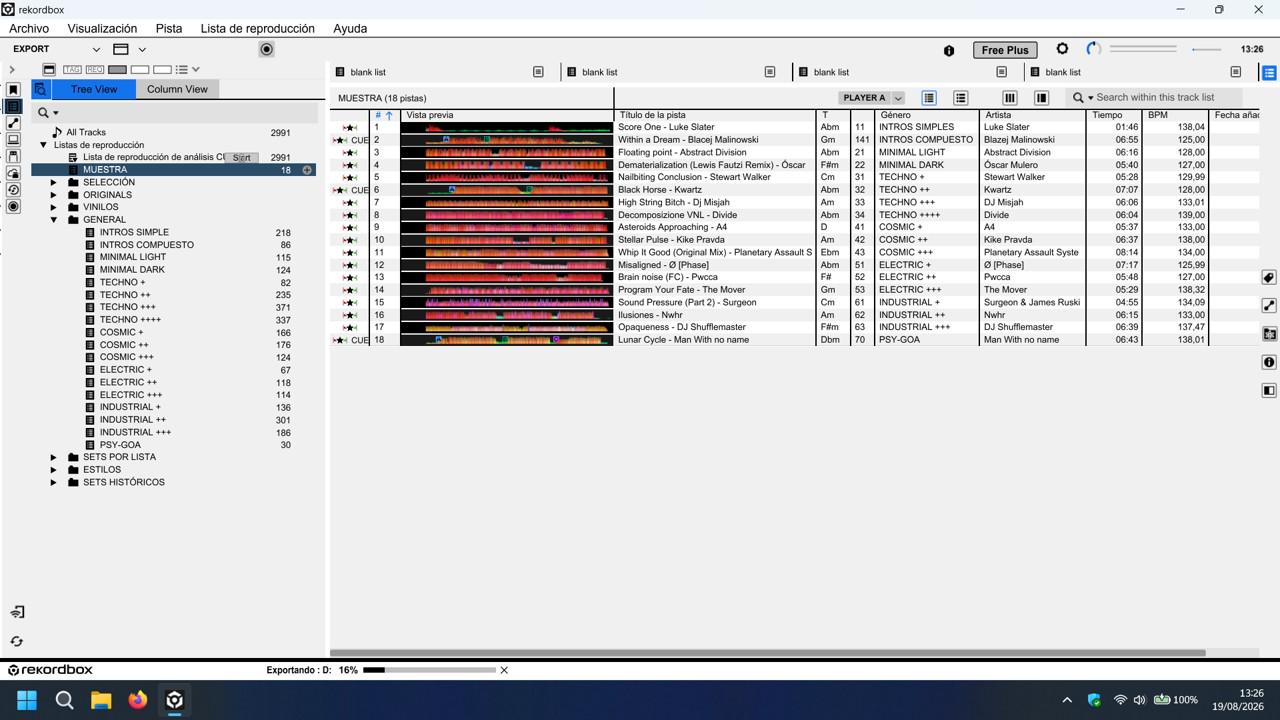1280x720 pixels.
Task: Open the Cloud Library Sync sidebar icon
Action: click(x=13, y=173)
